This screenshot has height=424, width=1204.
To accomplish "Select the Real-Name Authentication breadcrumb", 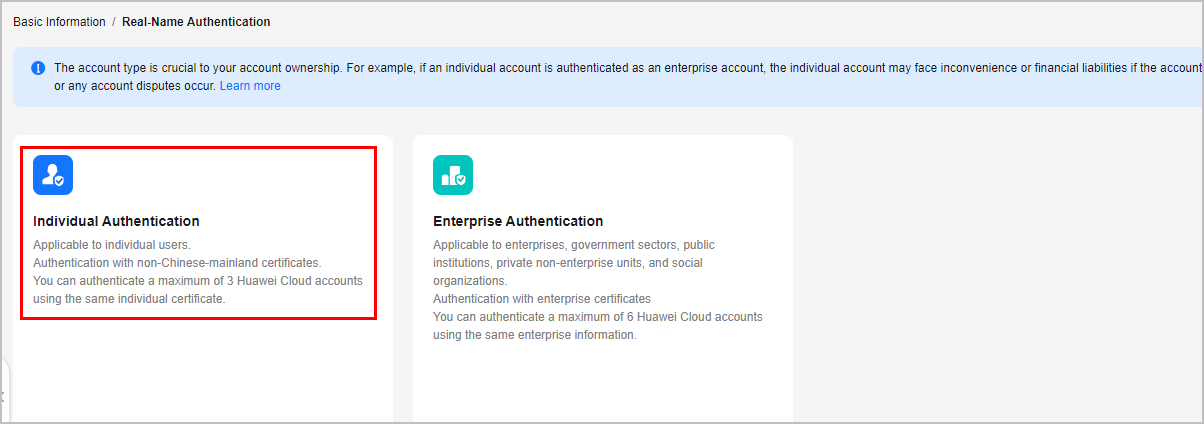I will click(x=196, y=21).
